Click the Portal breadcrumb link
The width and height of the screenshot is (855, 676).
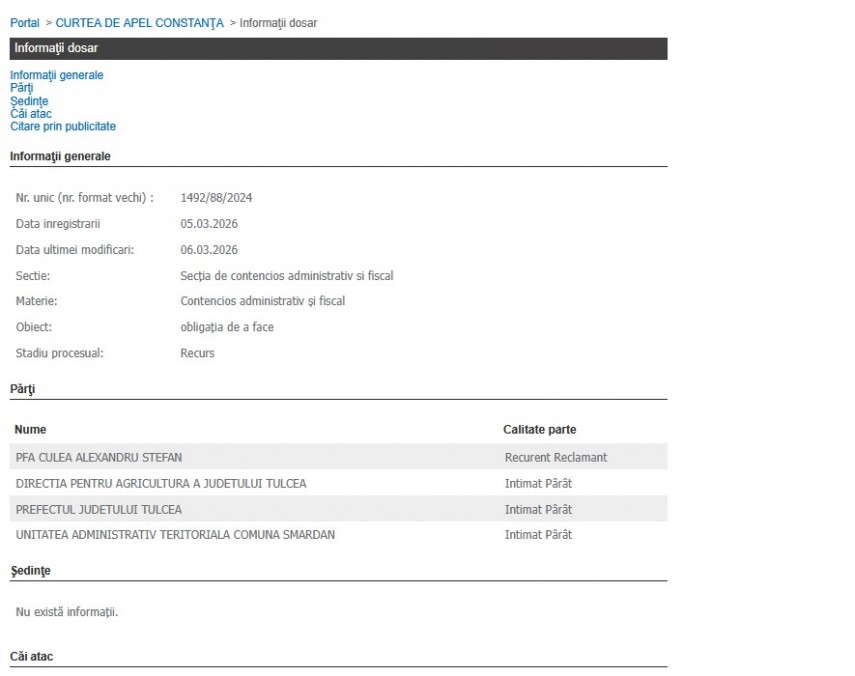coord(24,23)
